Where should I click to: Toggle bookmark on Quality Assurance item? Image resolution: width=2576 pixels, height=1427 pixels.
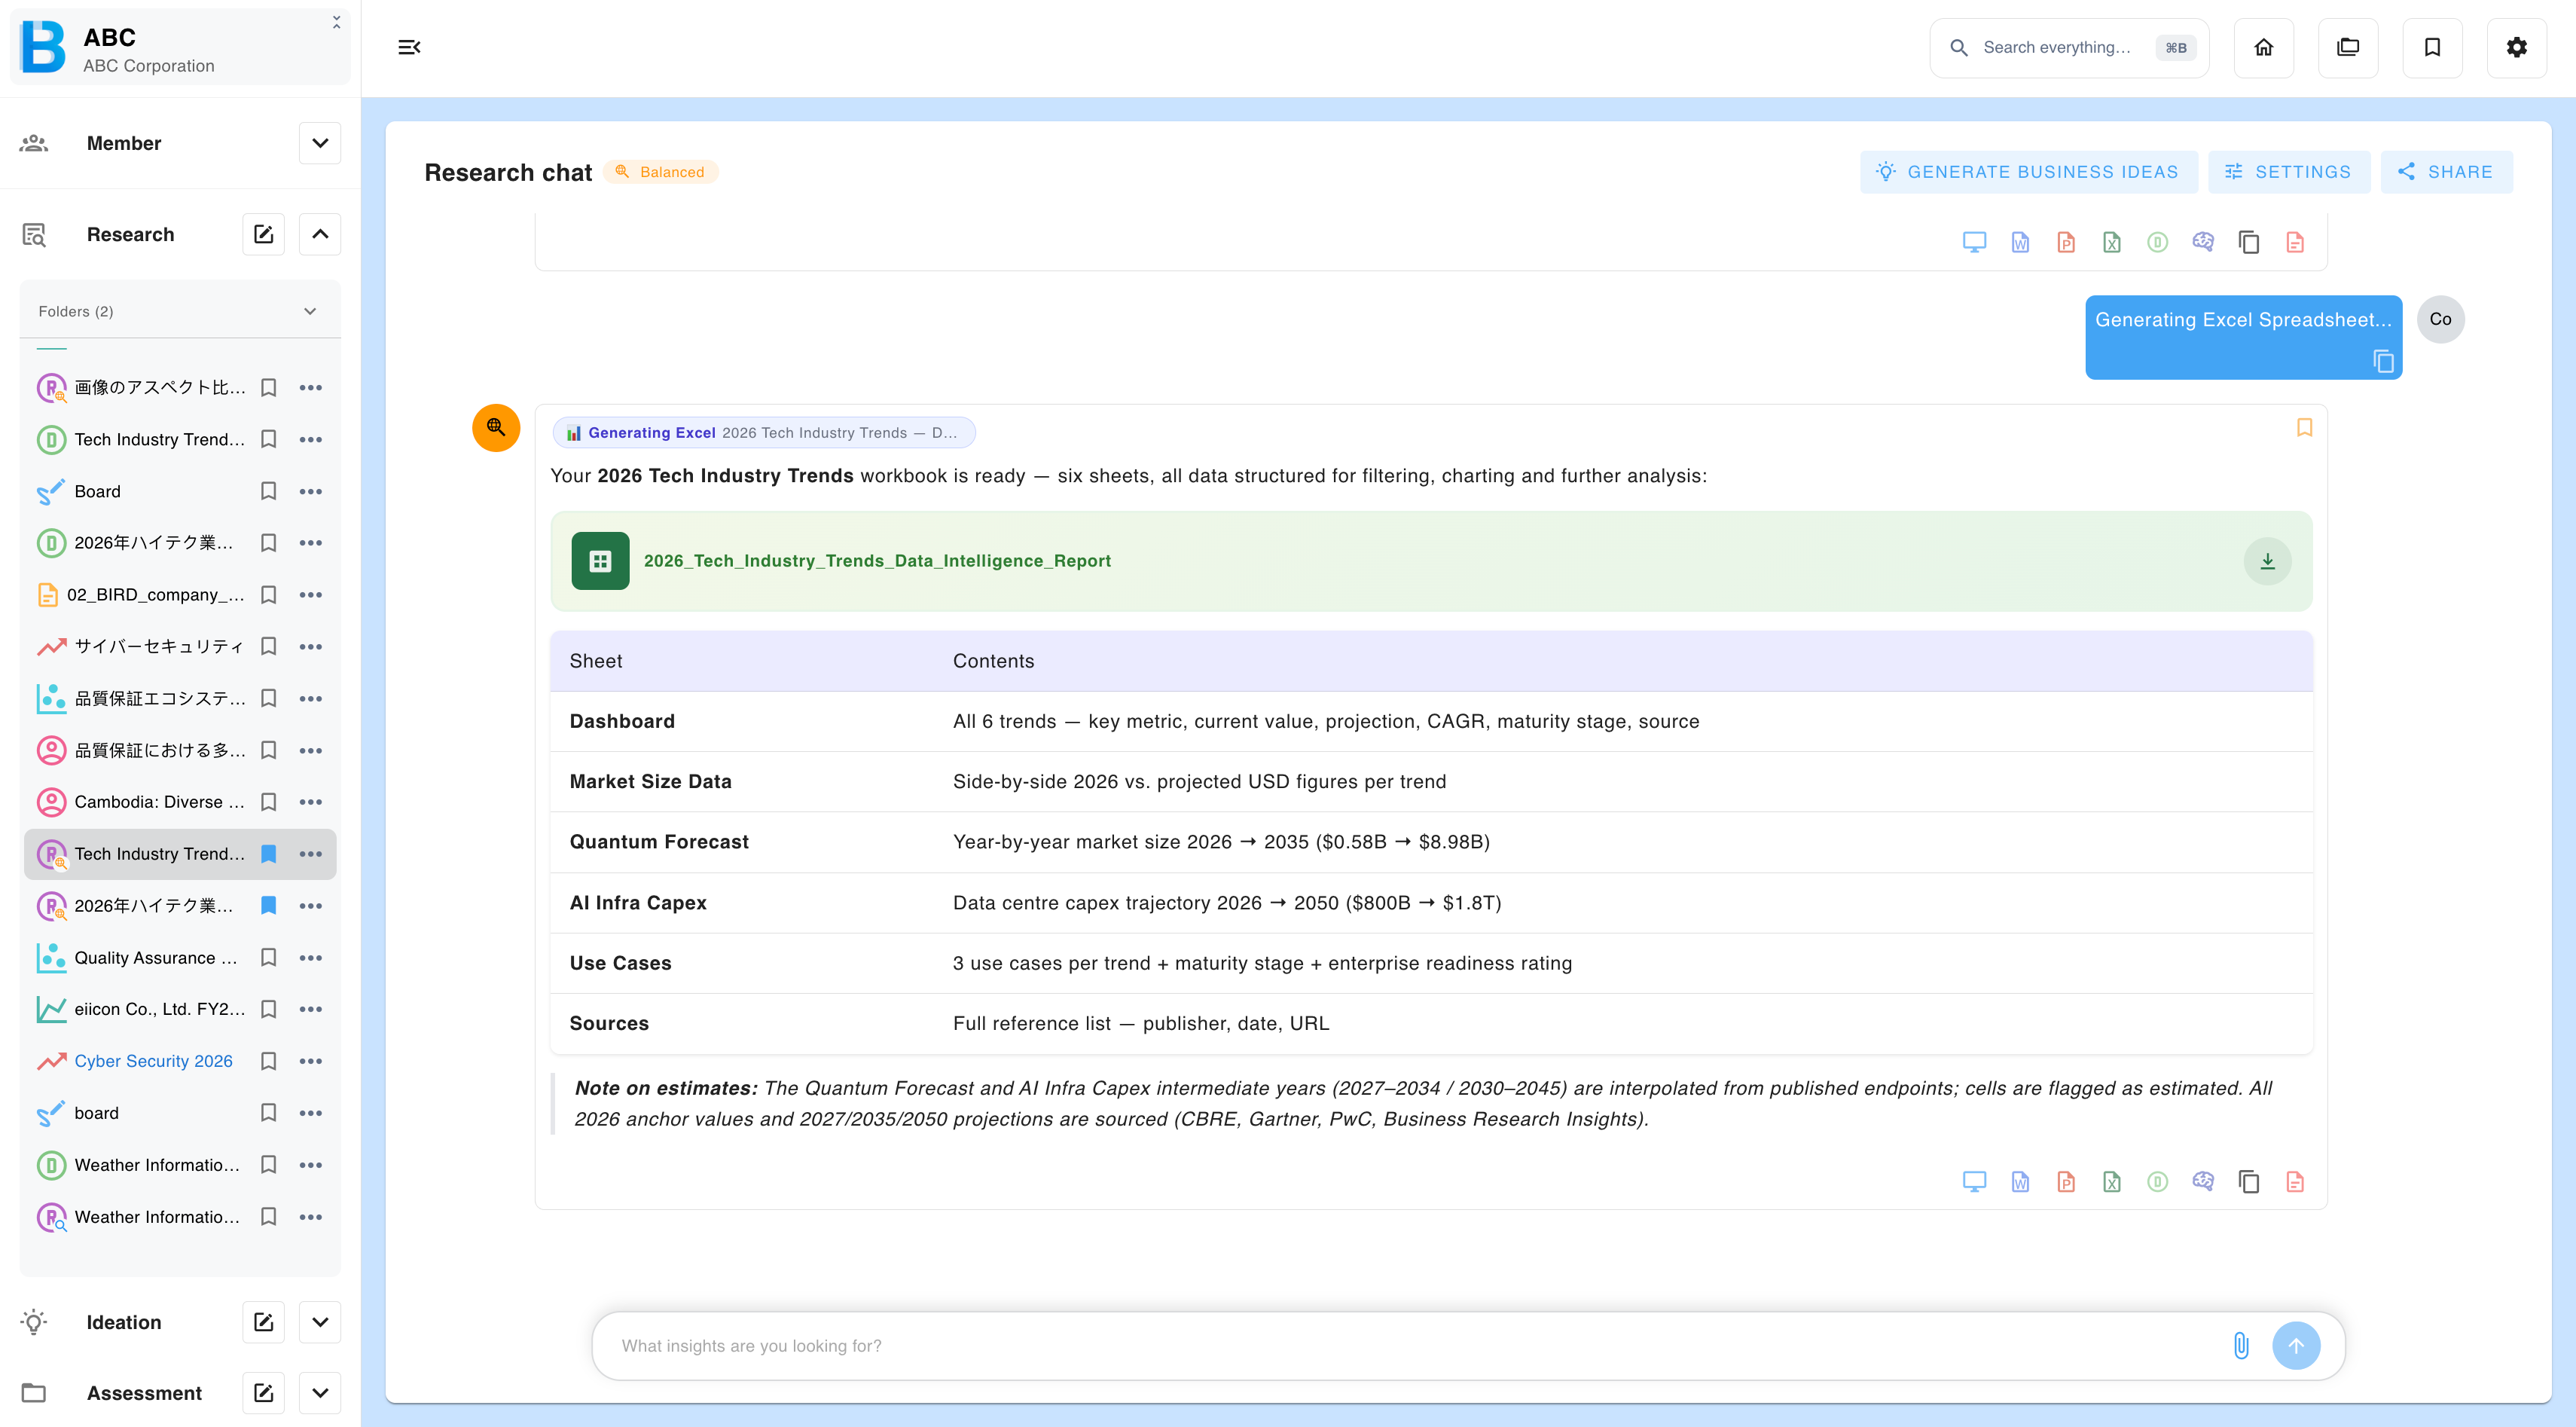(x=268, y=958)
